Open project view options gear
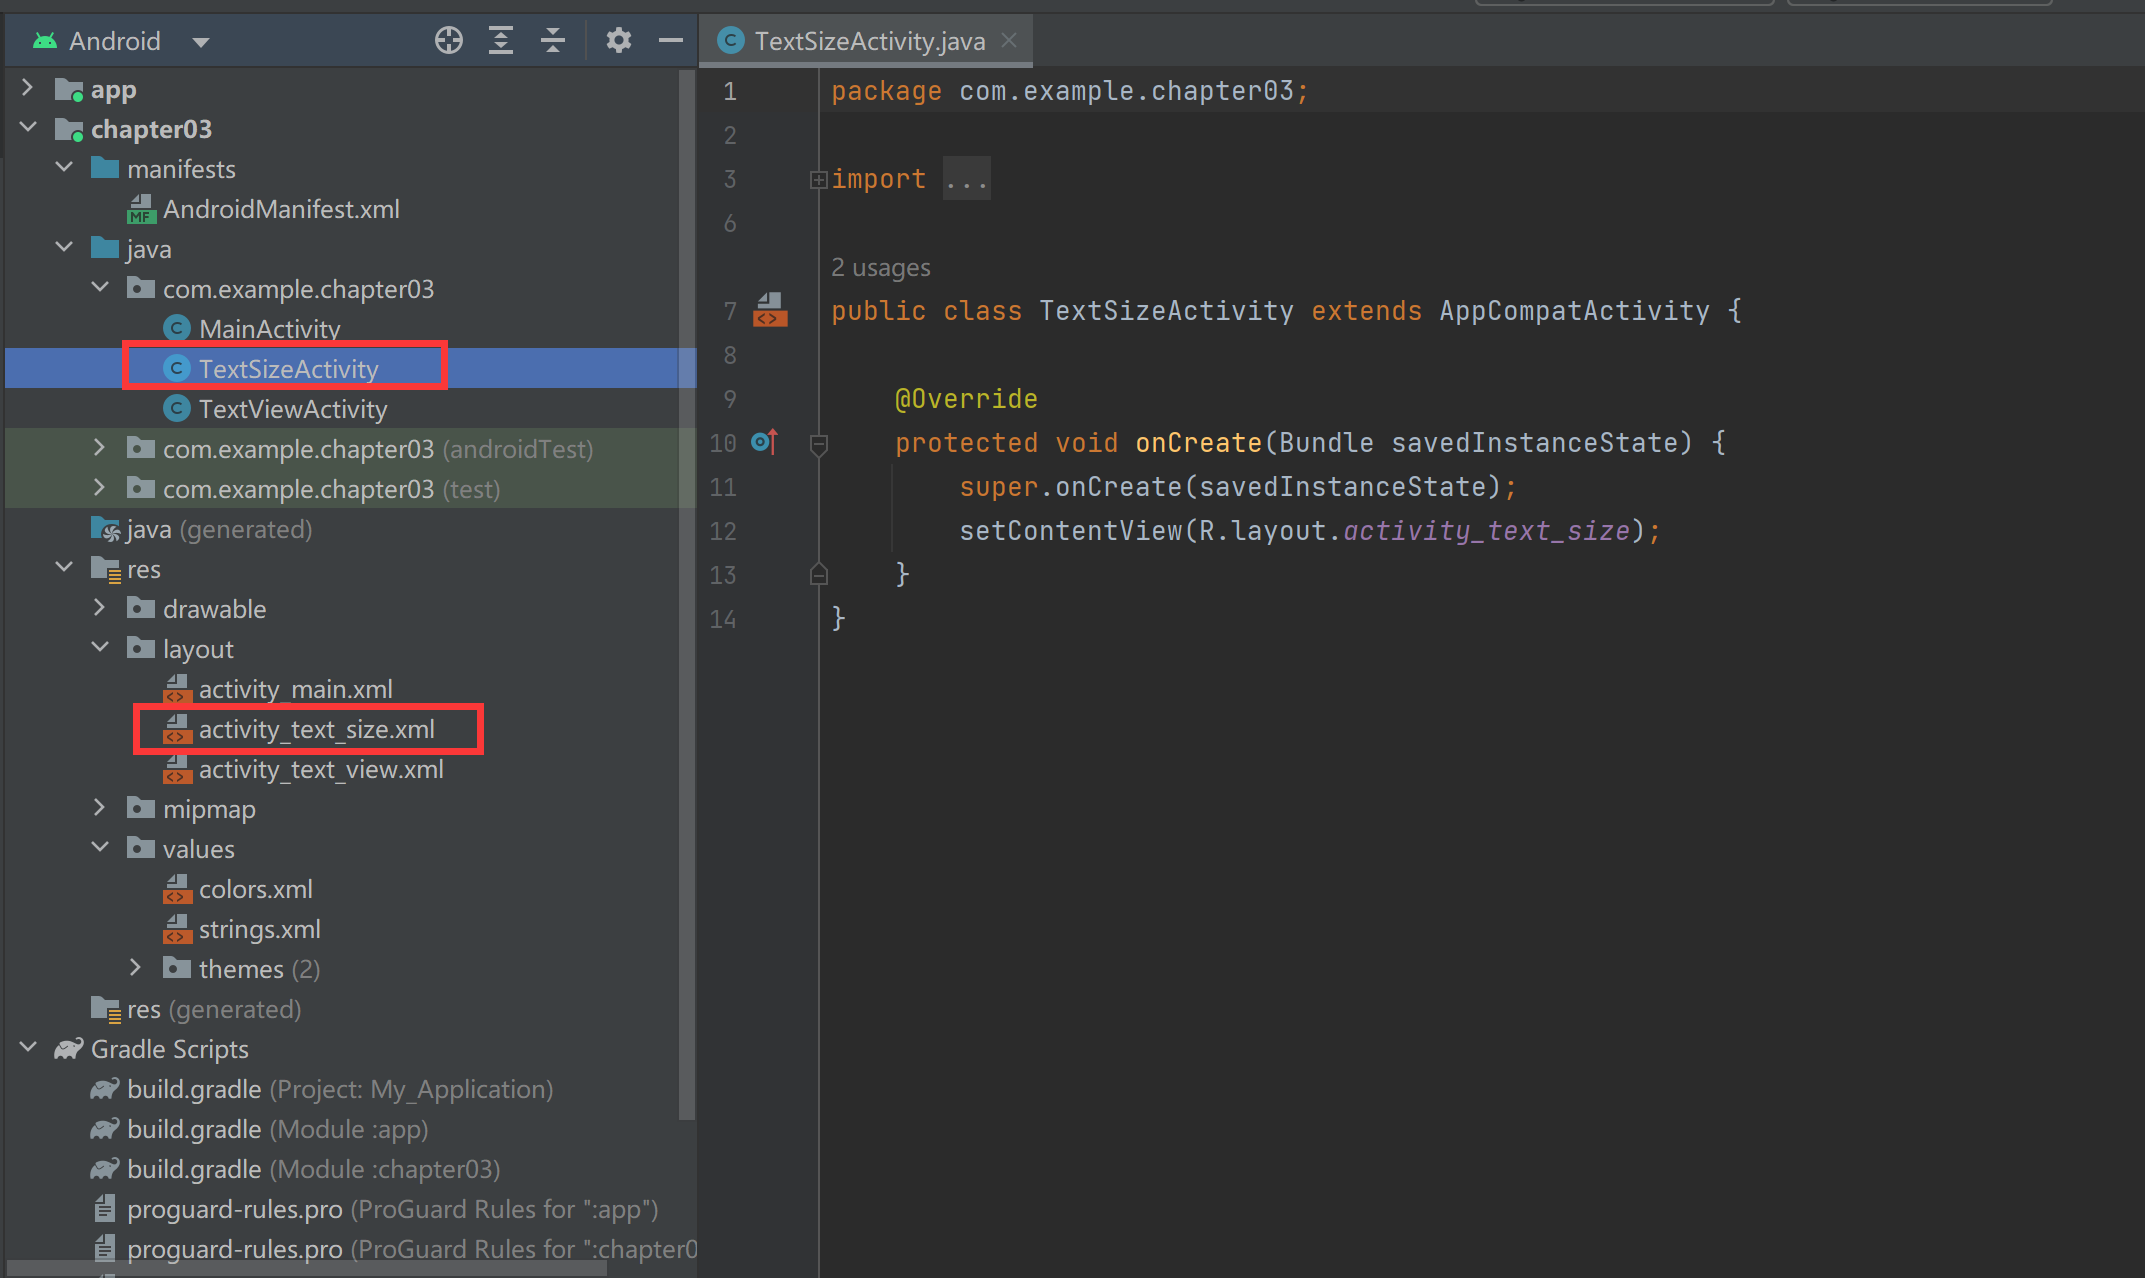The image size is (2145, 1278). pyautogui.click(x=619, y=41)
